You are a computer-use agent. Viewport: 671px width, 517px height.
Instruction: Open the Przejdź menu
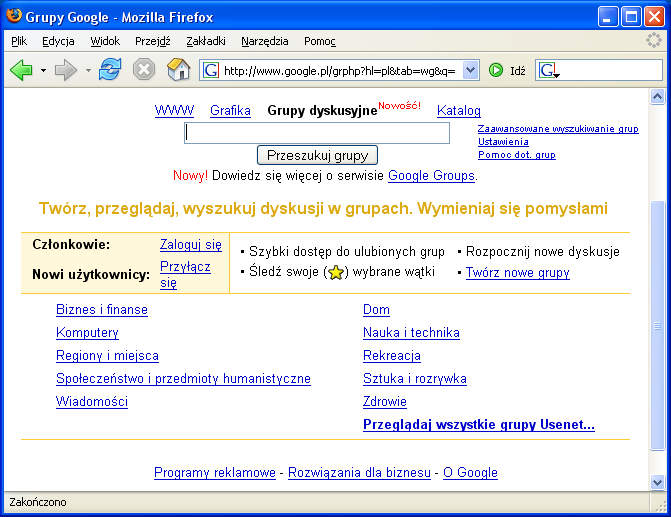pyautogui.click(x=153, y=41)
